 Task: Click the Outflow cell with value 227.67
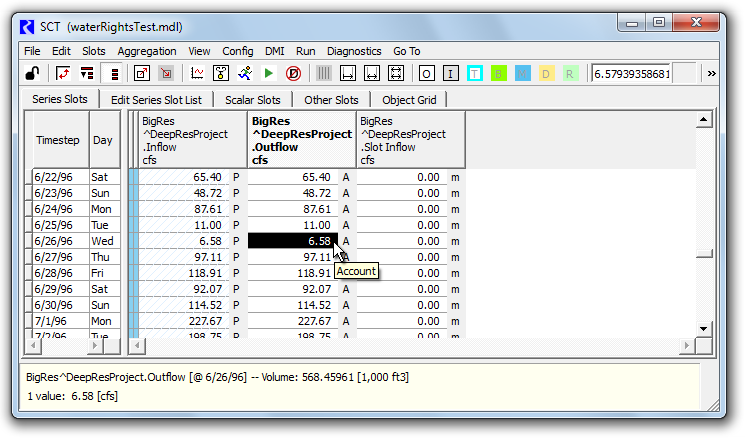293,321
